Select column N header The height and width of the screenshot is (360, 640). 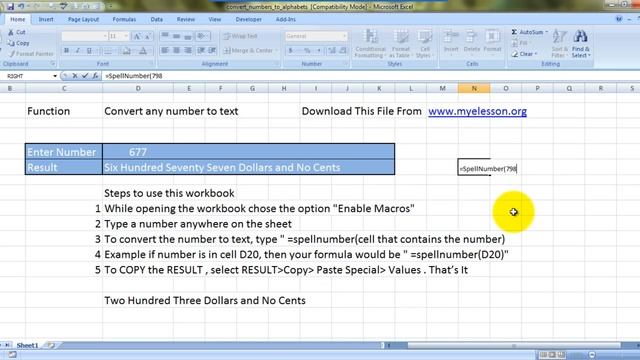(x=474, y=88)
